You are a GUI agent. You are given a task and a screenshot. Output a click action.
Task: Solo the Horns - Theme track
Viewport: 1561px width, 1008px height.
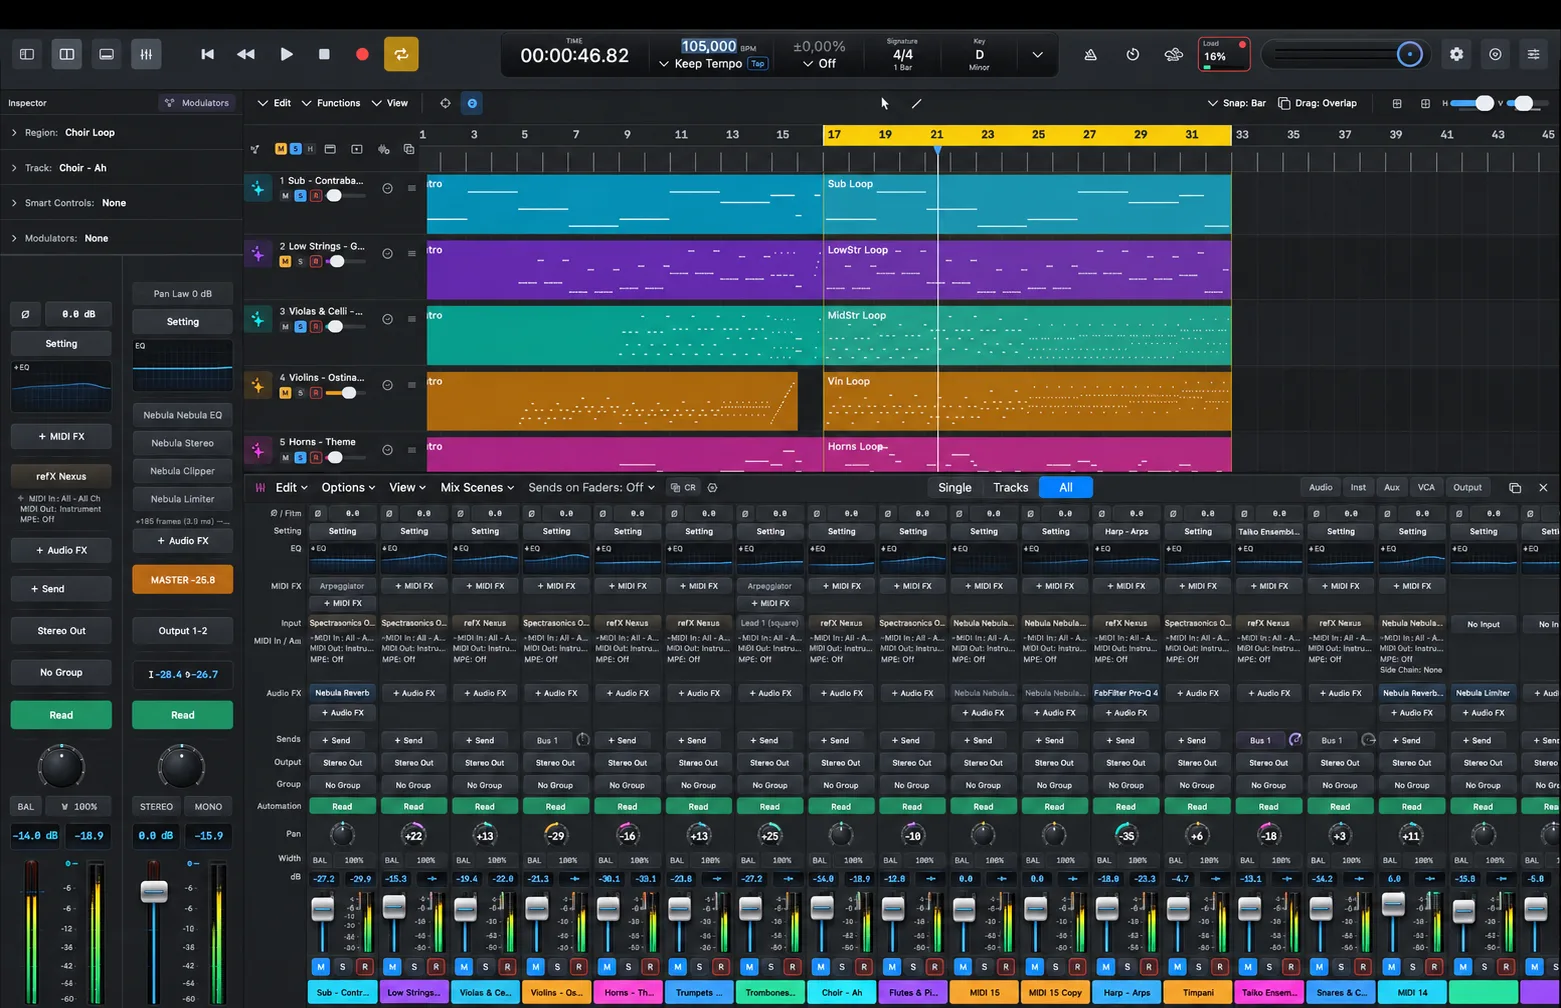(300, 457)
